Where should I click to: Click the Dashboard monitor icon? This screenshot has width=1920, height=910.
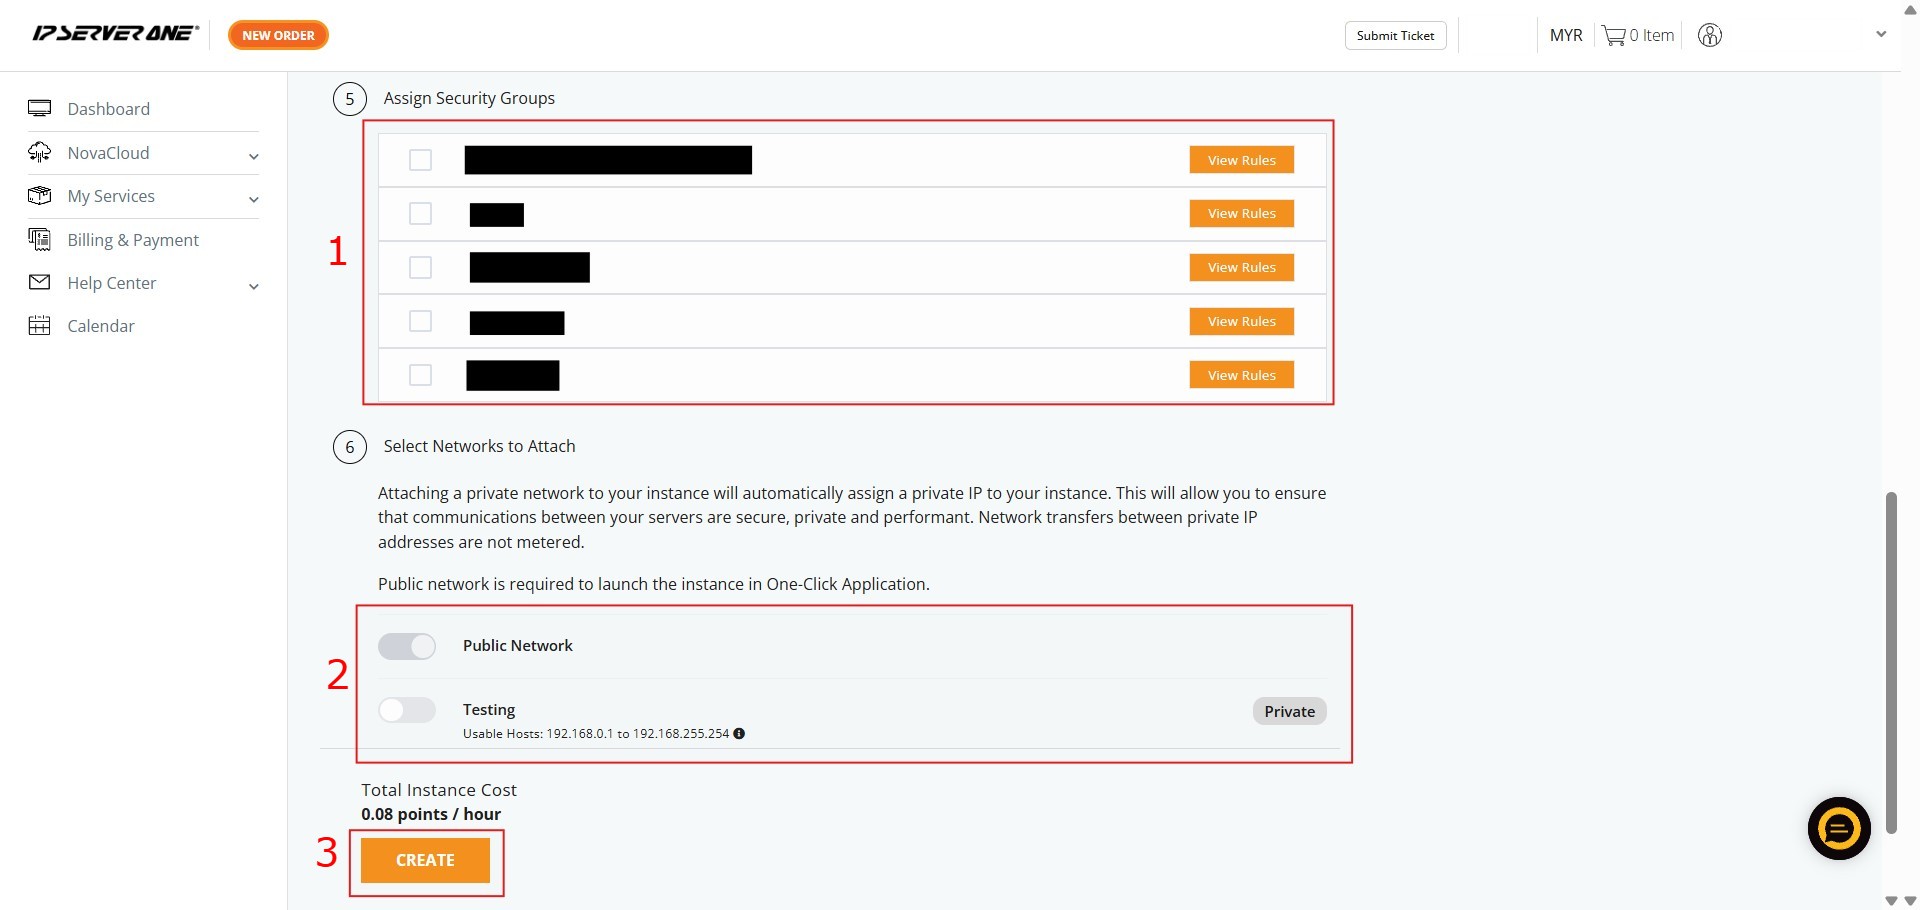coord(40,109)
